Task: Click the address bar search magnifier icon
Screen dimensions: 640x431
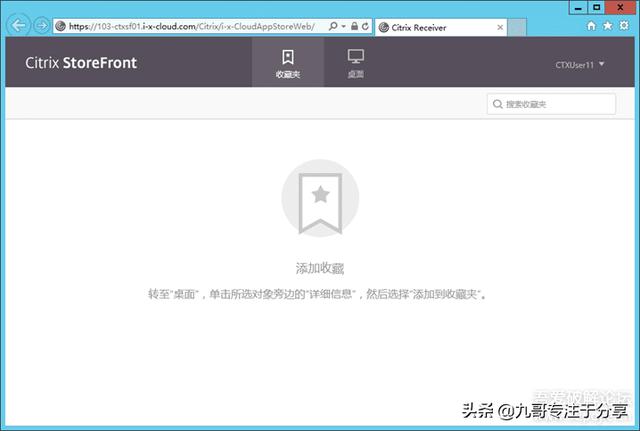Action: [332, 26]
